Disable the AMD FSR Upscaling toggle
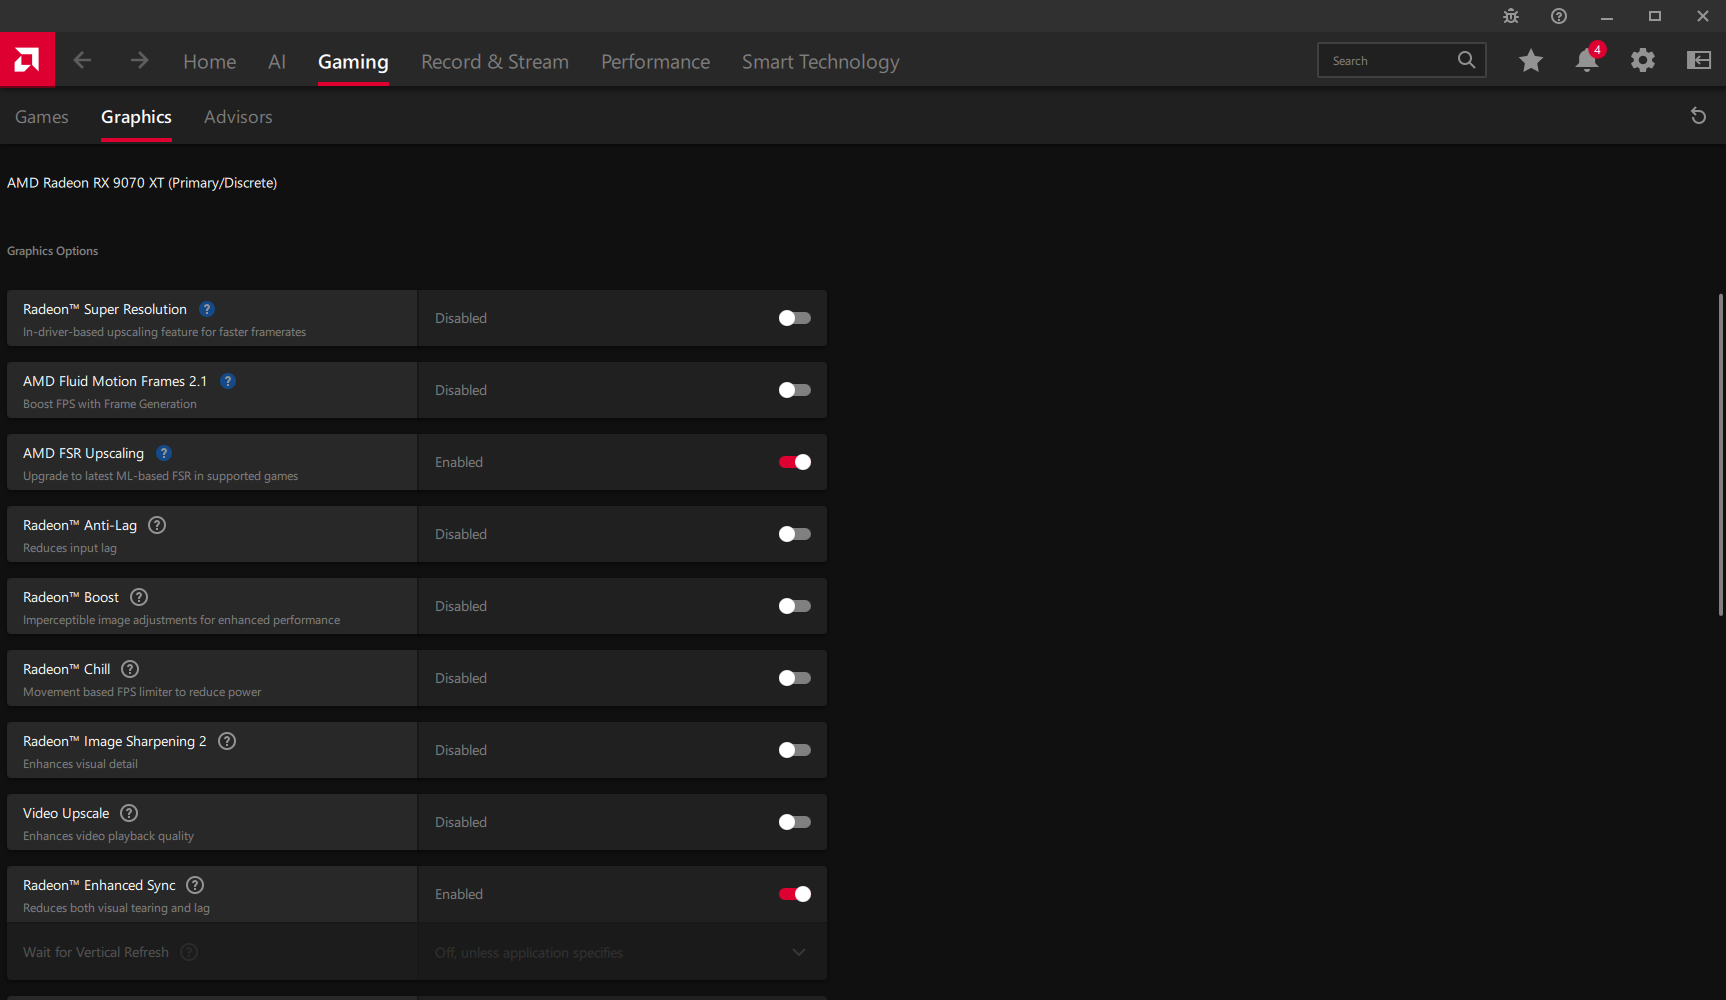Screen dimensions: 1726x1000 pos(795,462)
